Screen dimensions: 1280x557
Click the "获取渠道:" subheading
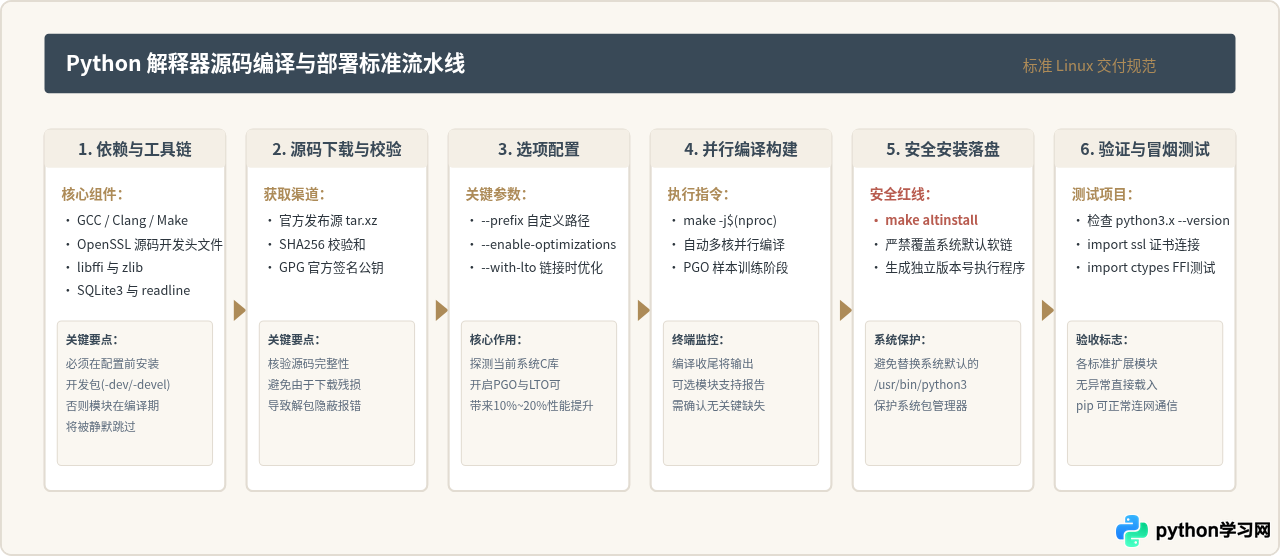(294, 194)
